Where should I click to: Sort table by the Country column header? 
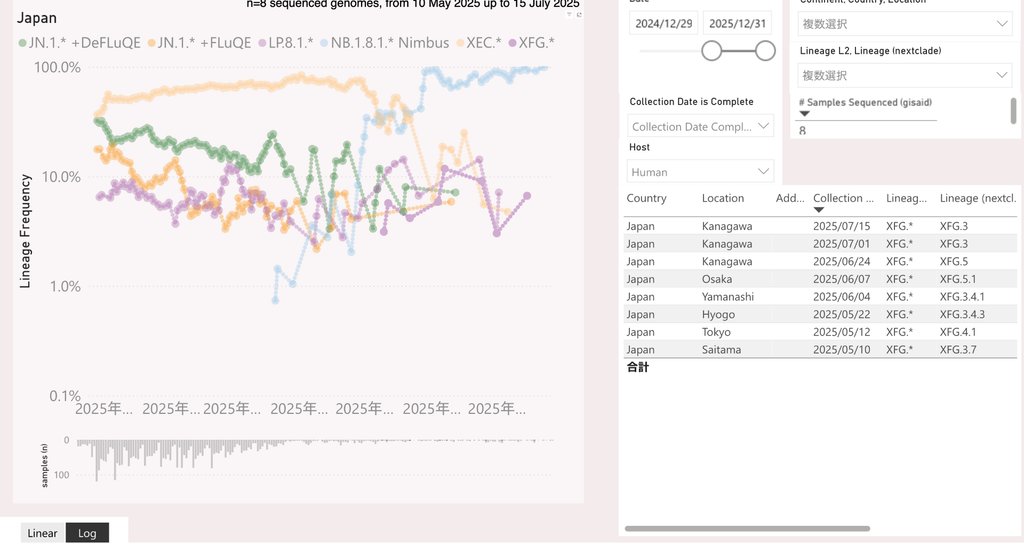click(x=646, y=198)
